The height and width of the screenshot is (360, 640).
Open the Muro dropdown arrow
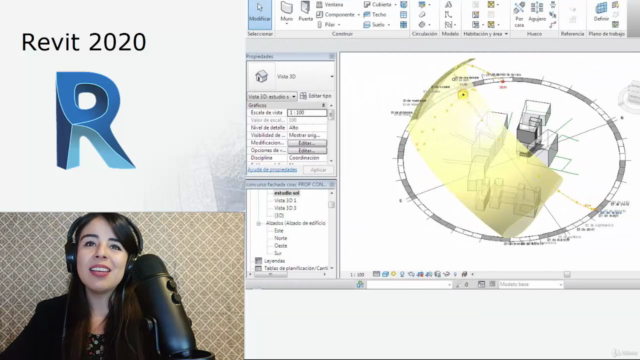(287, 24)
